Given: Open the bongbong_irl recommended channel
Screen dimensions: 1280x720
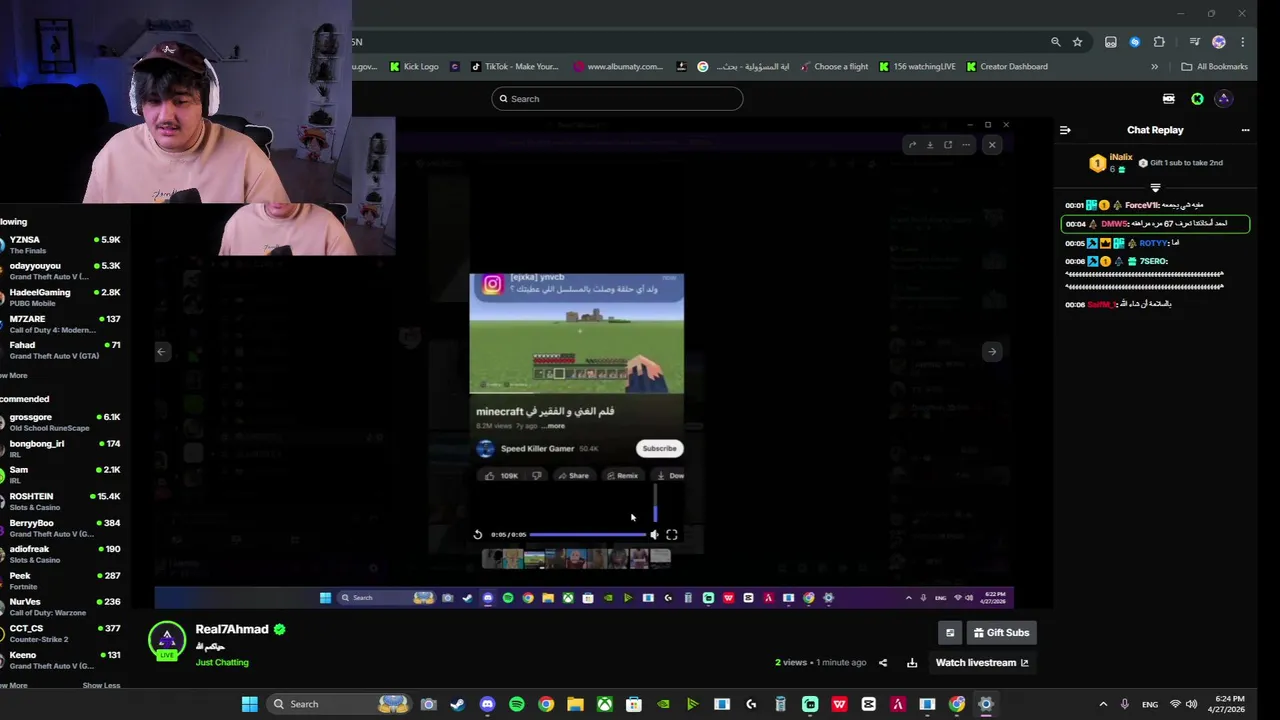Looking at the screenshot, I should pyautogui.click(x=60, y=448).
